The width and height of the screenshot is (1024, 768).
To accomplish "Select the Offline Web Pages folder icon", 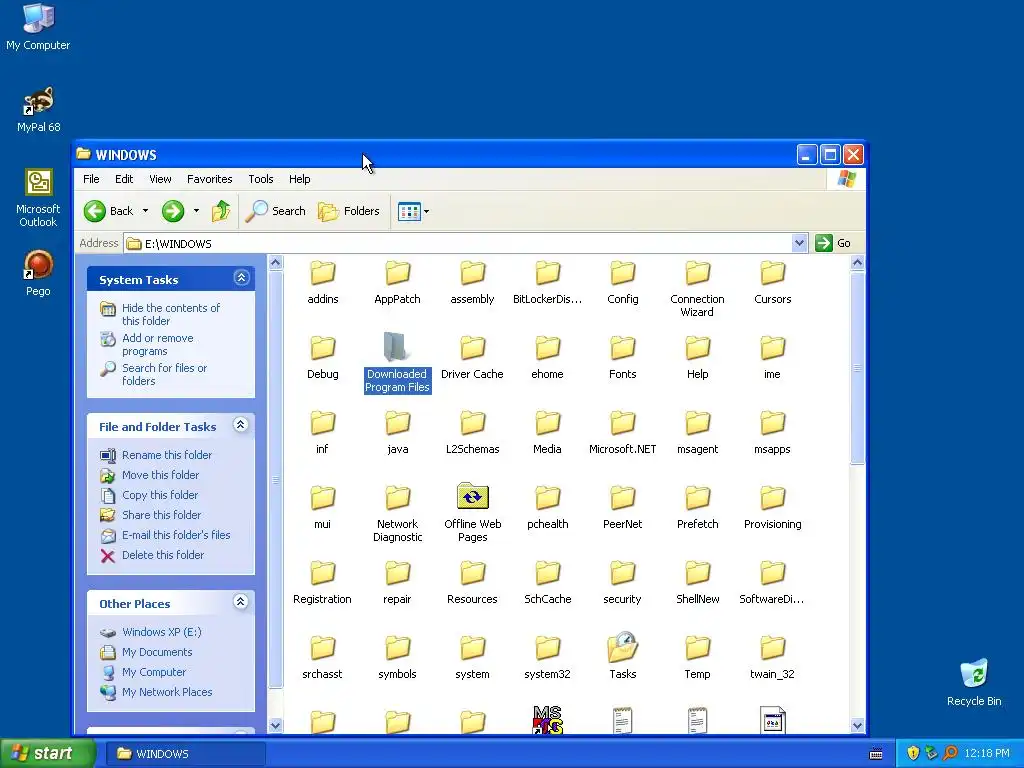I will tap(473, 497).
